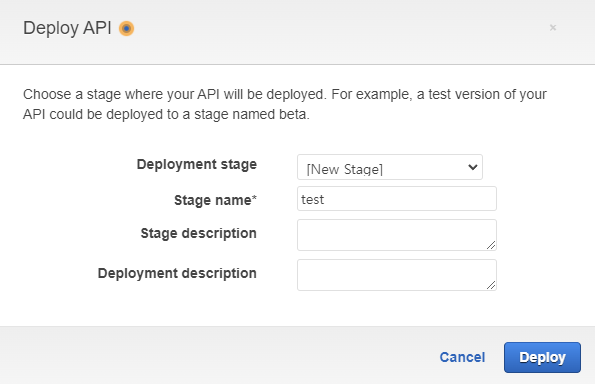
Task: Click the Deploy API dialog title
Action: [67, 28]
